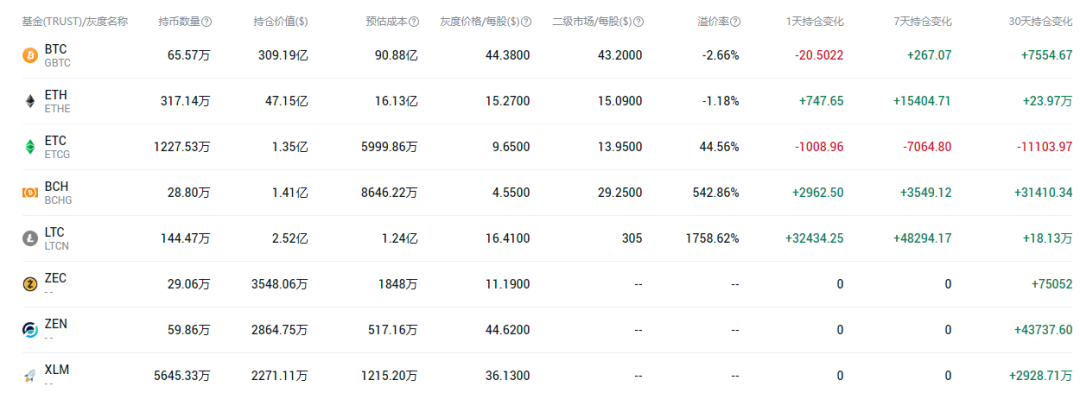Select LTC premium rate 1758.62%
Image resolution: width=1080 pixels, height=393 pixels.
click(713, 238)
